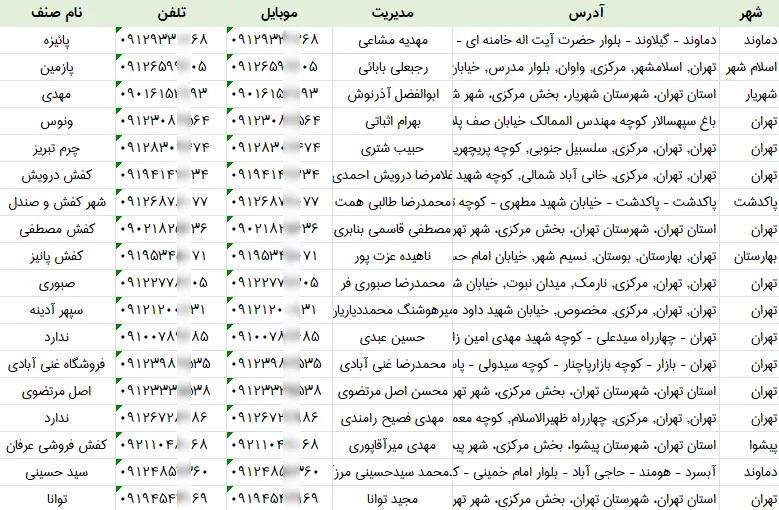Click the cell کفش پانیز

57,256
